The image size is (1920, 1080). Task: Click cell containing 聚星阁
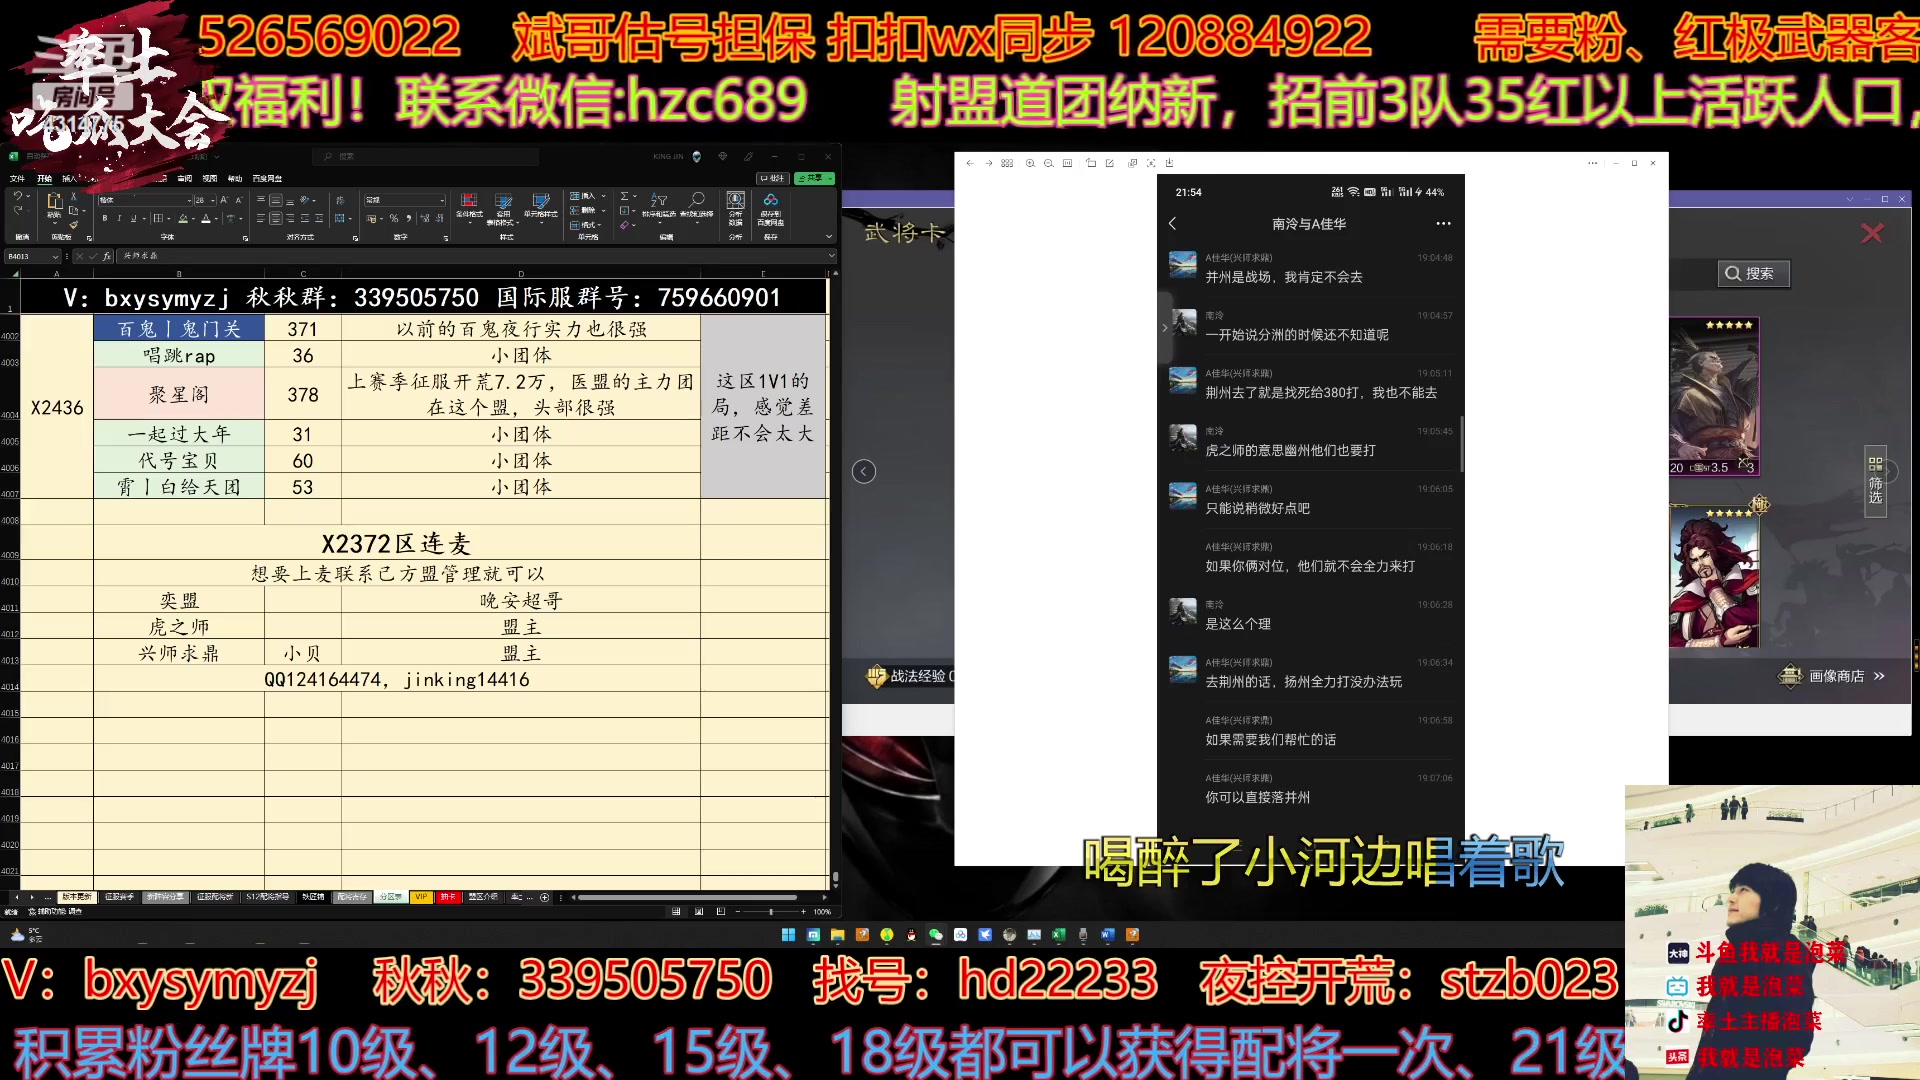(179, 394)
